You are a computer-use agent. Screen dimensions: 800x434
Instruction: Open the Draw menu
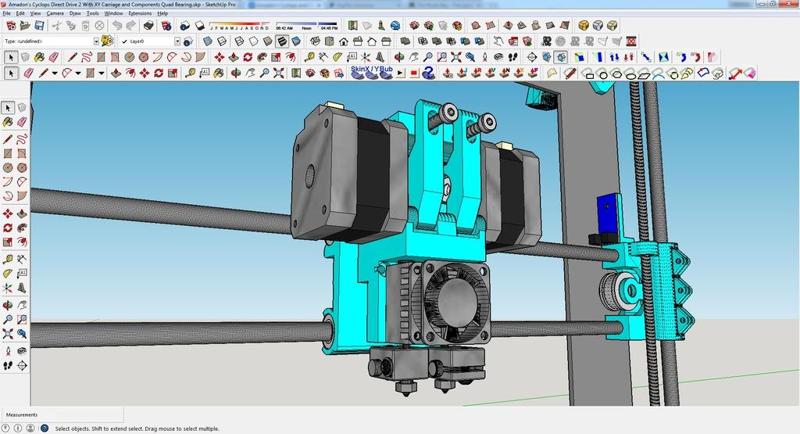[x=75, y=13]
